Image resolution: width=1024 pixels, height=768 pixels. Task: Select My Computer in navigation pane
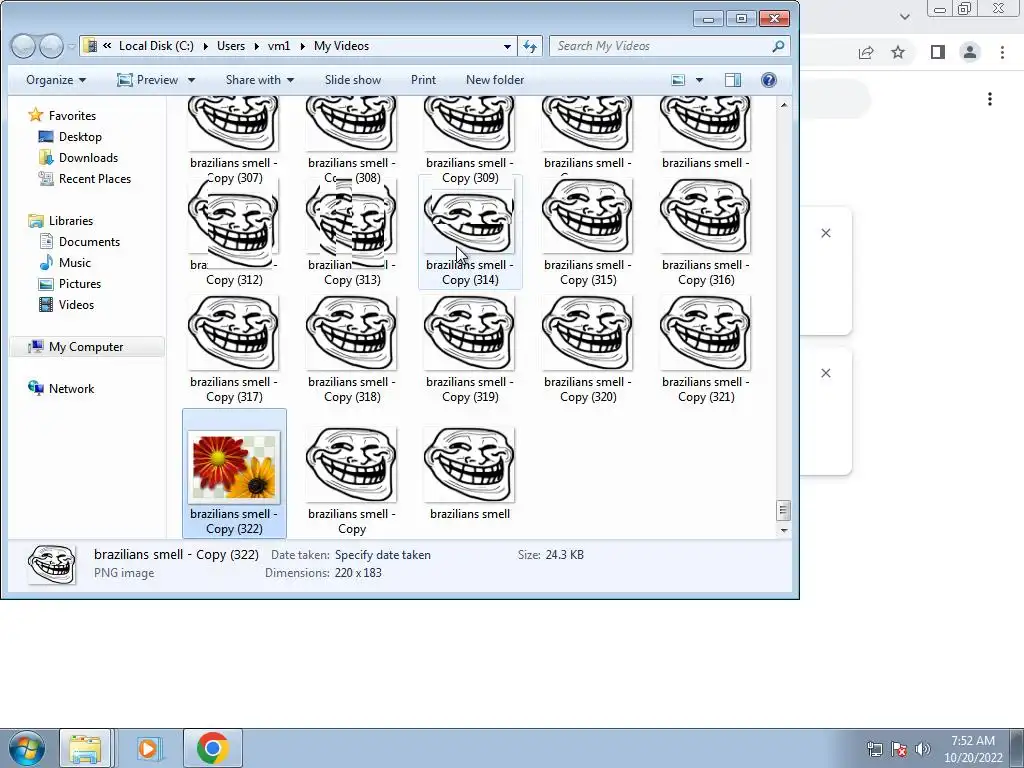coord(86,347)
